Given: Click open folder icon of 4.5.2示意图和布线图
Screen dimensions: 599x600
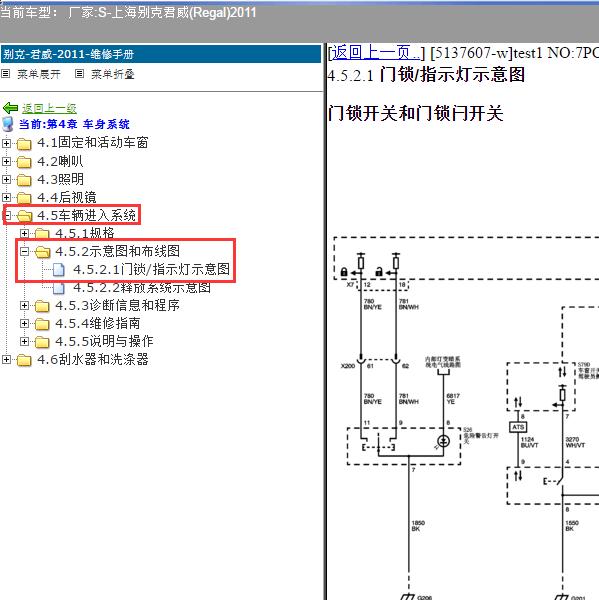Looking at the screenshot, I should 42,252.
